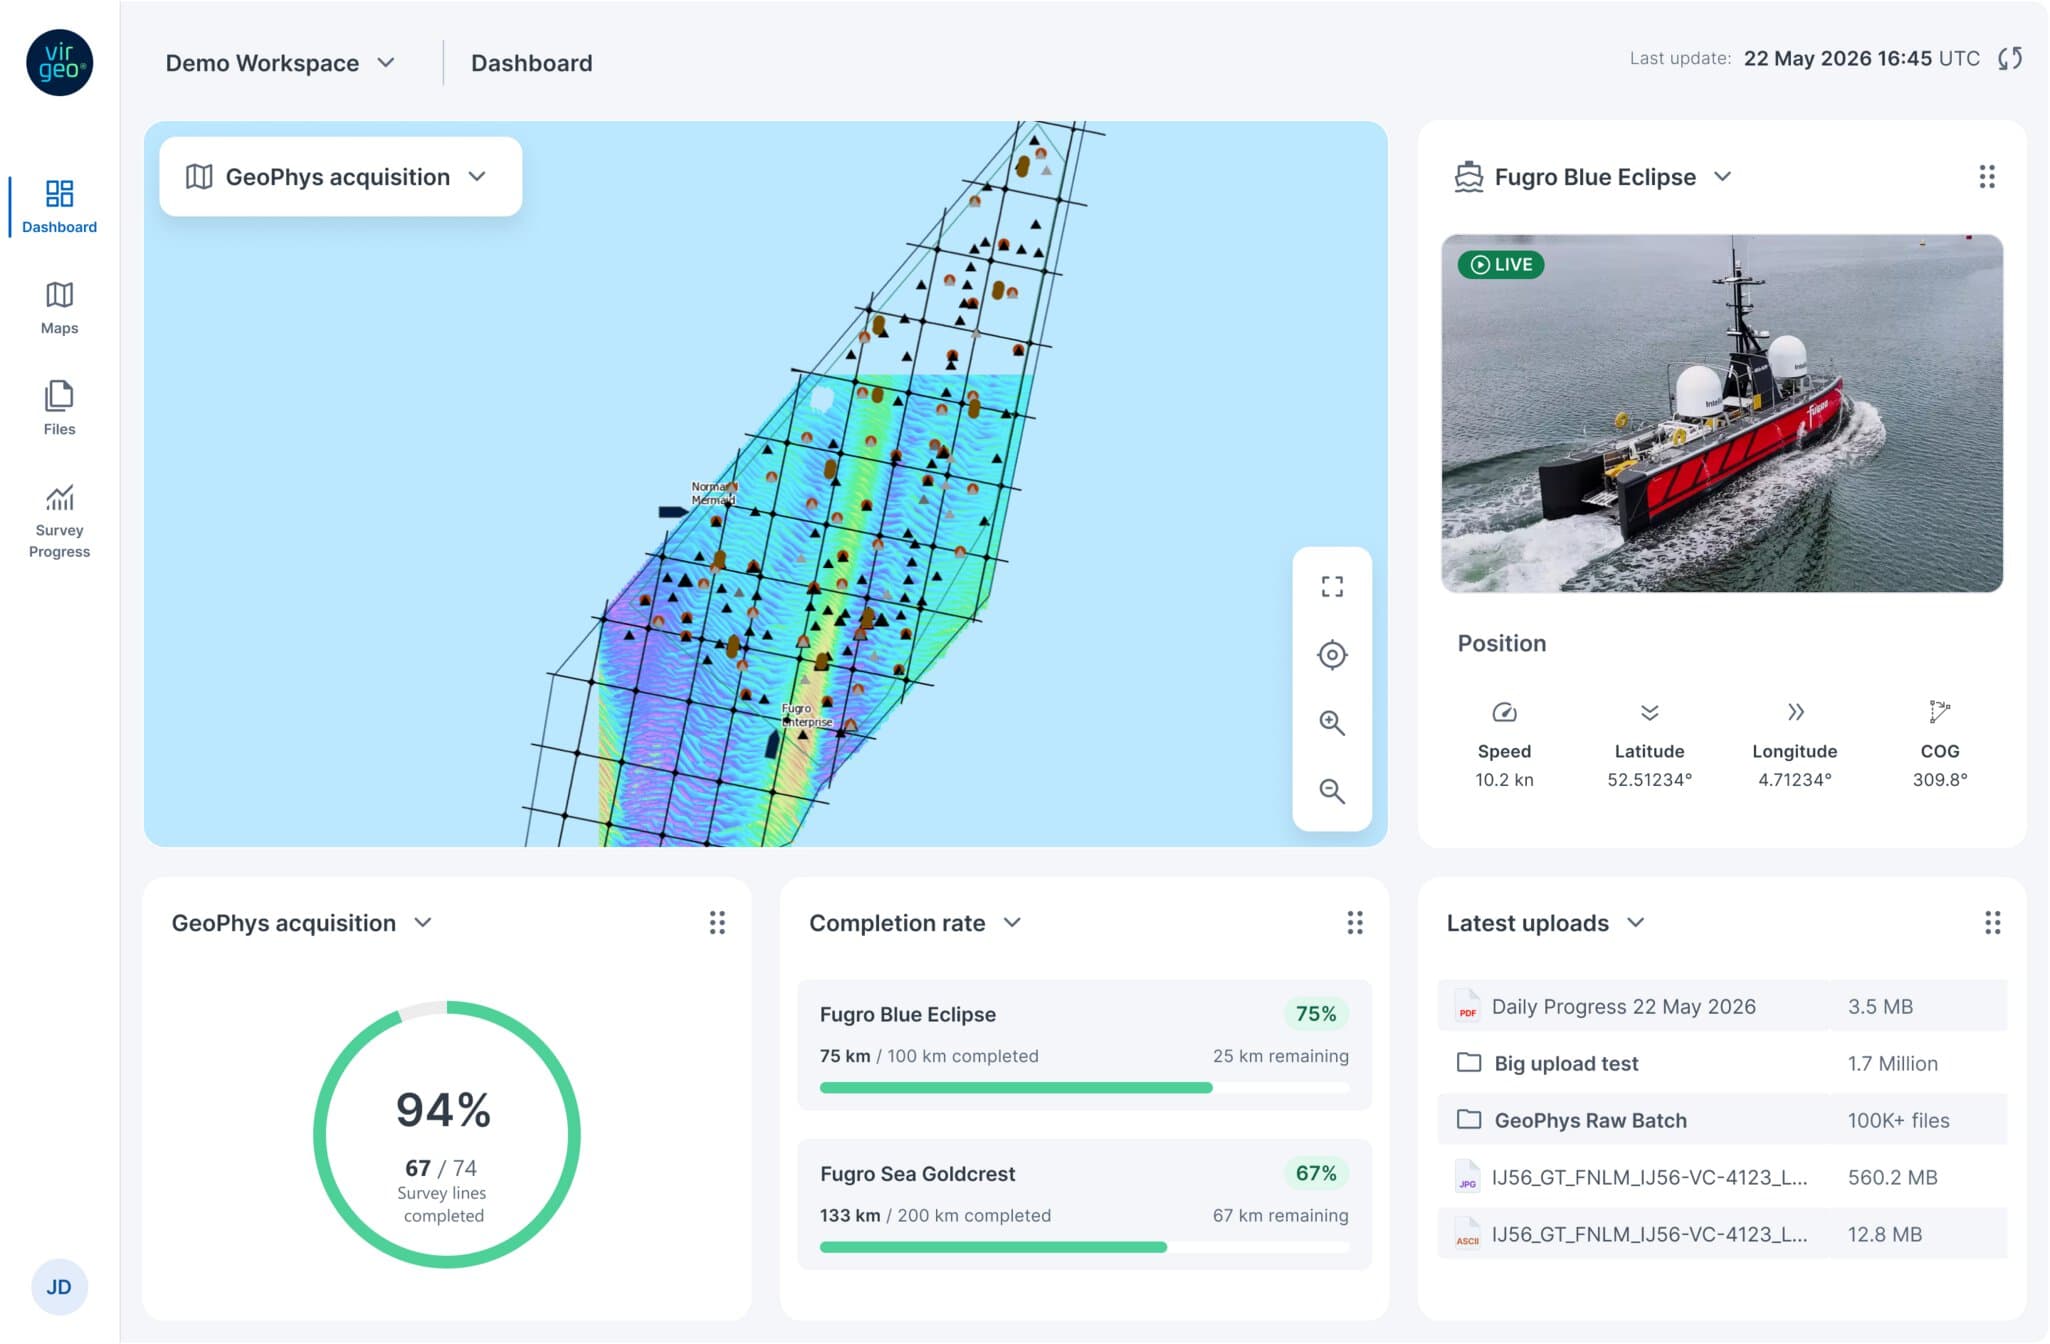
Task: Click Fugro Sea Goldcrest progress bar
Action: 1084,1247
